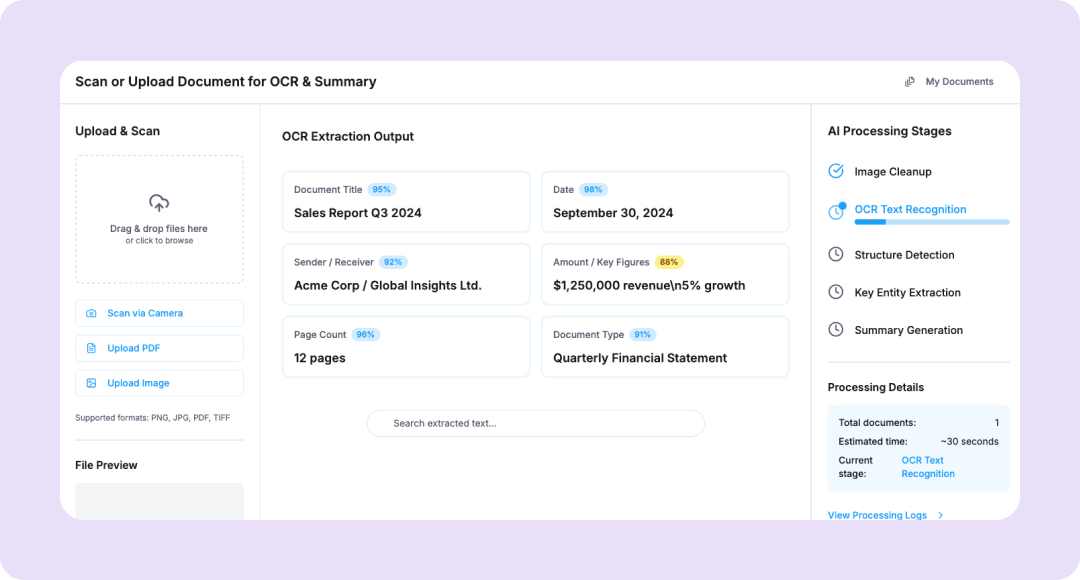Click the PDF file icon beside Upload PDF
This screenshot has height=580, width=1080.
point(91,348)
